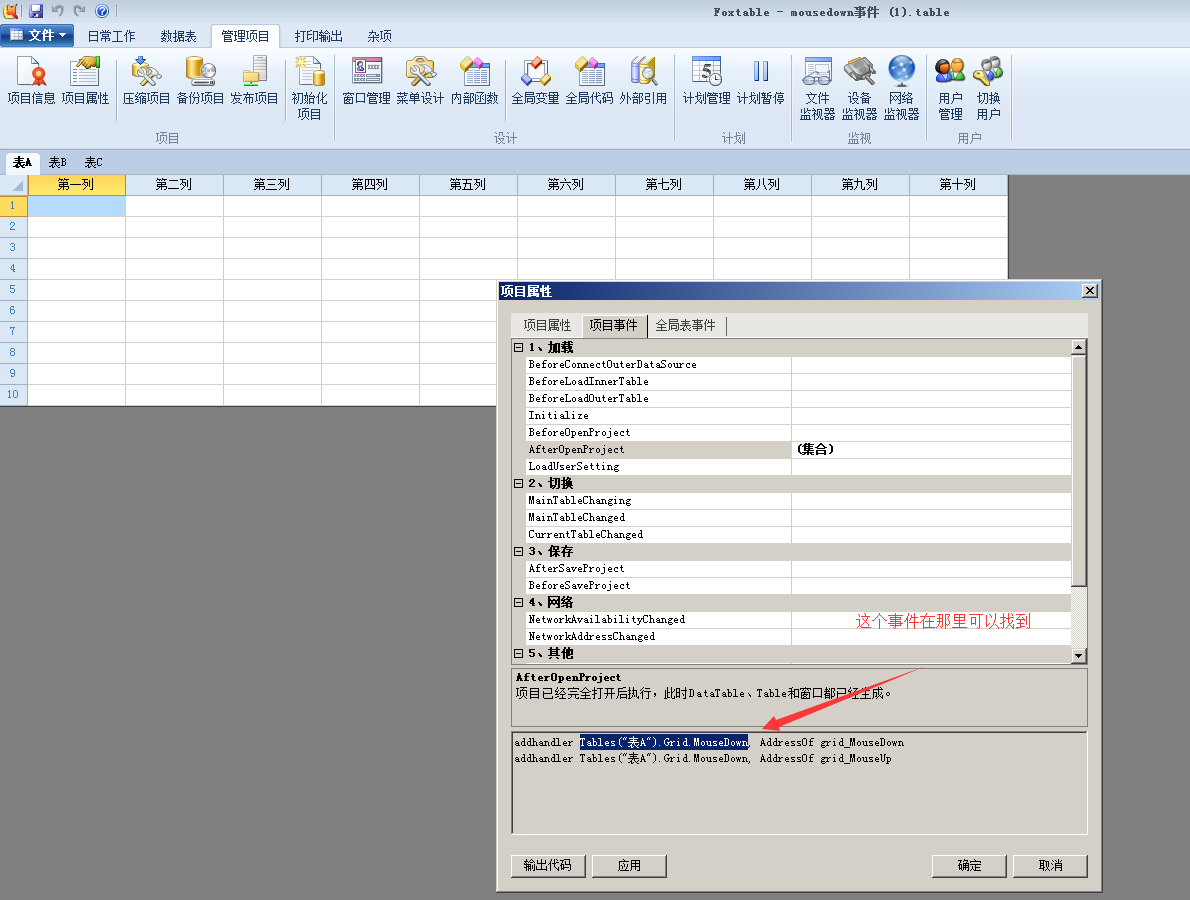Open the 设备监视器 device monitor

(x=859, y=89)
